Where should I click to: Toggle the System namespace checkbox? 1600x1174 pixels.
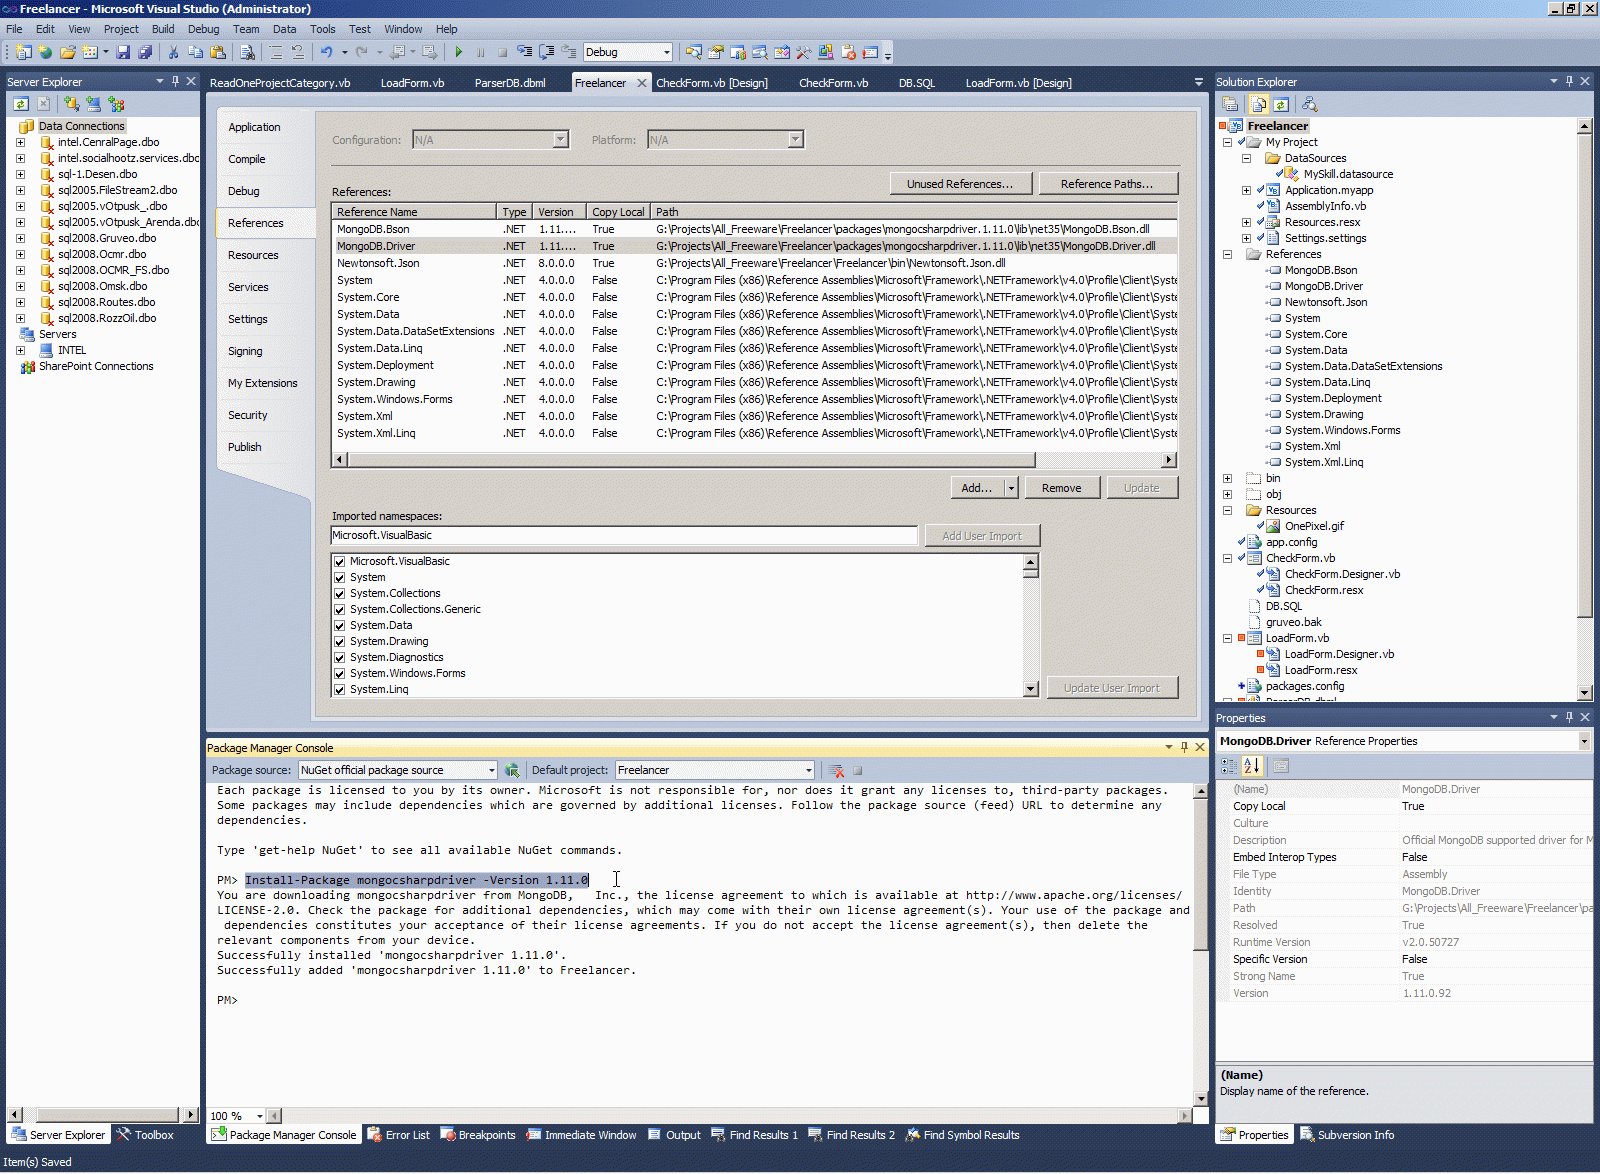point(339,578)
